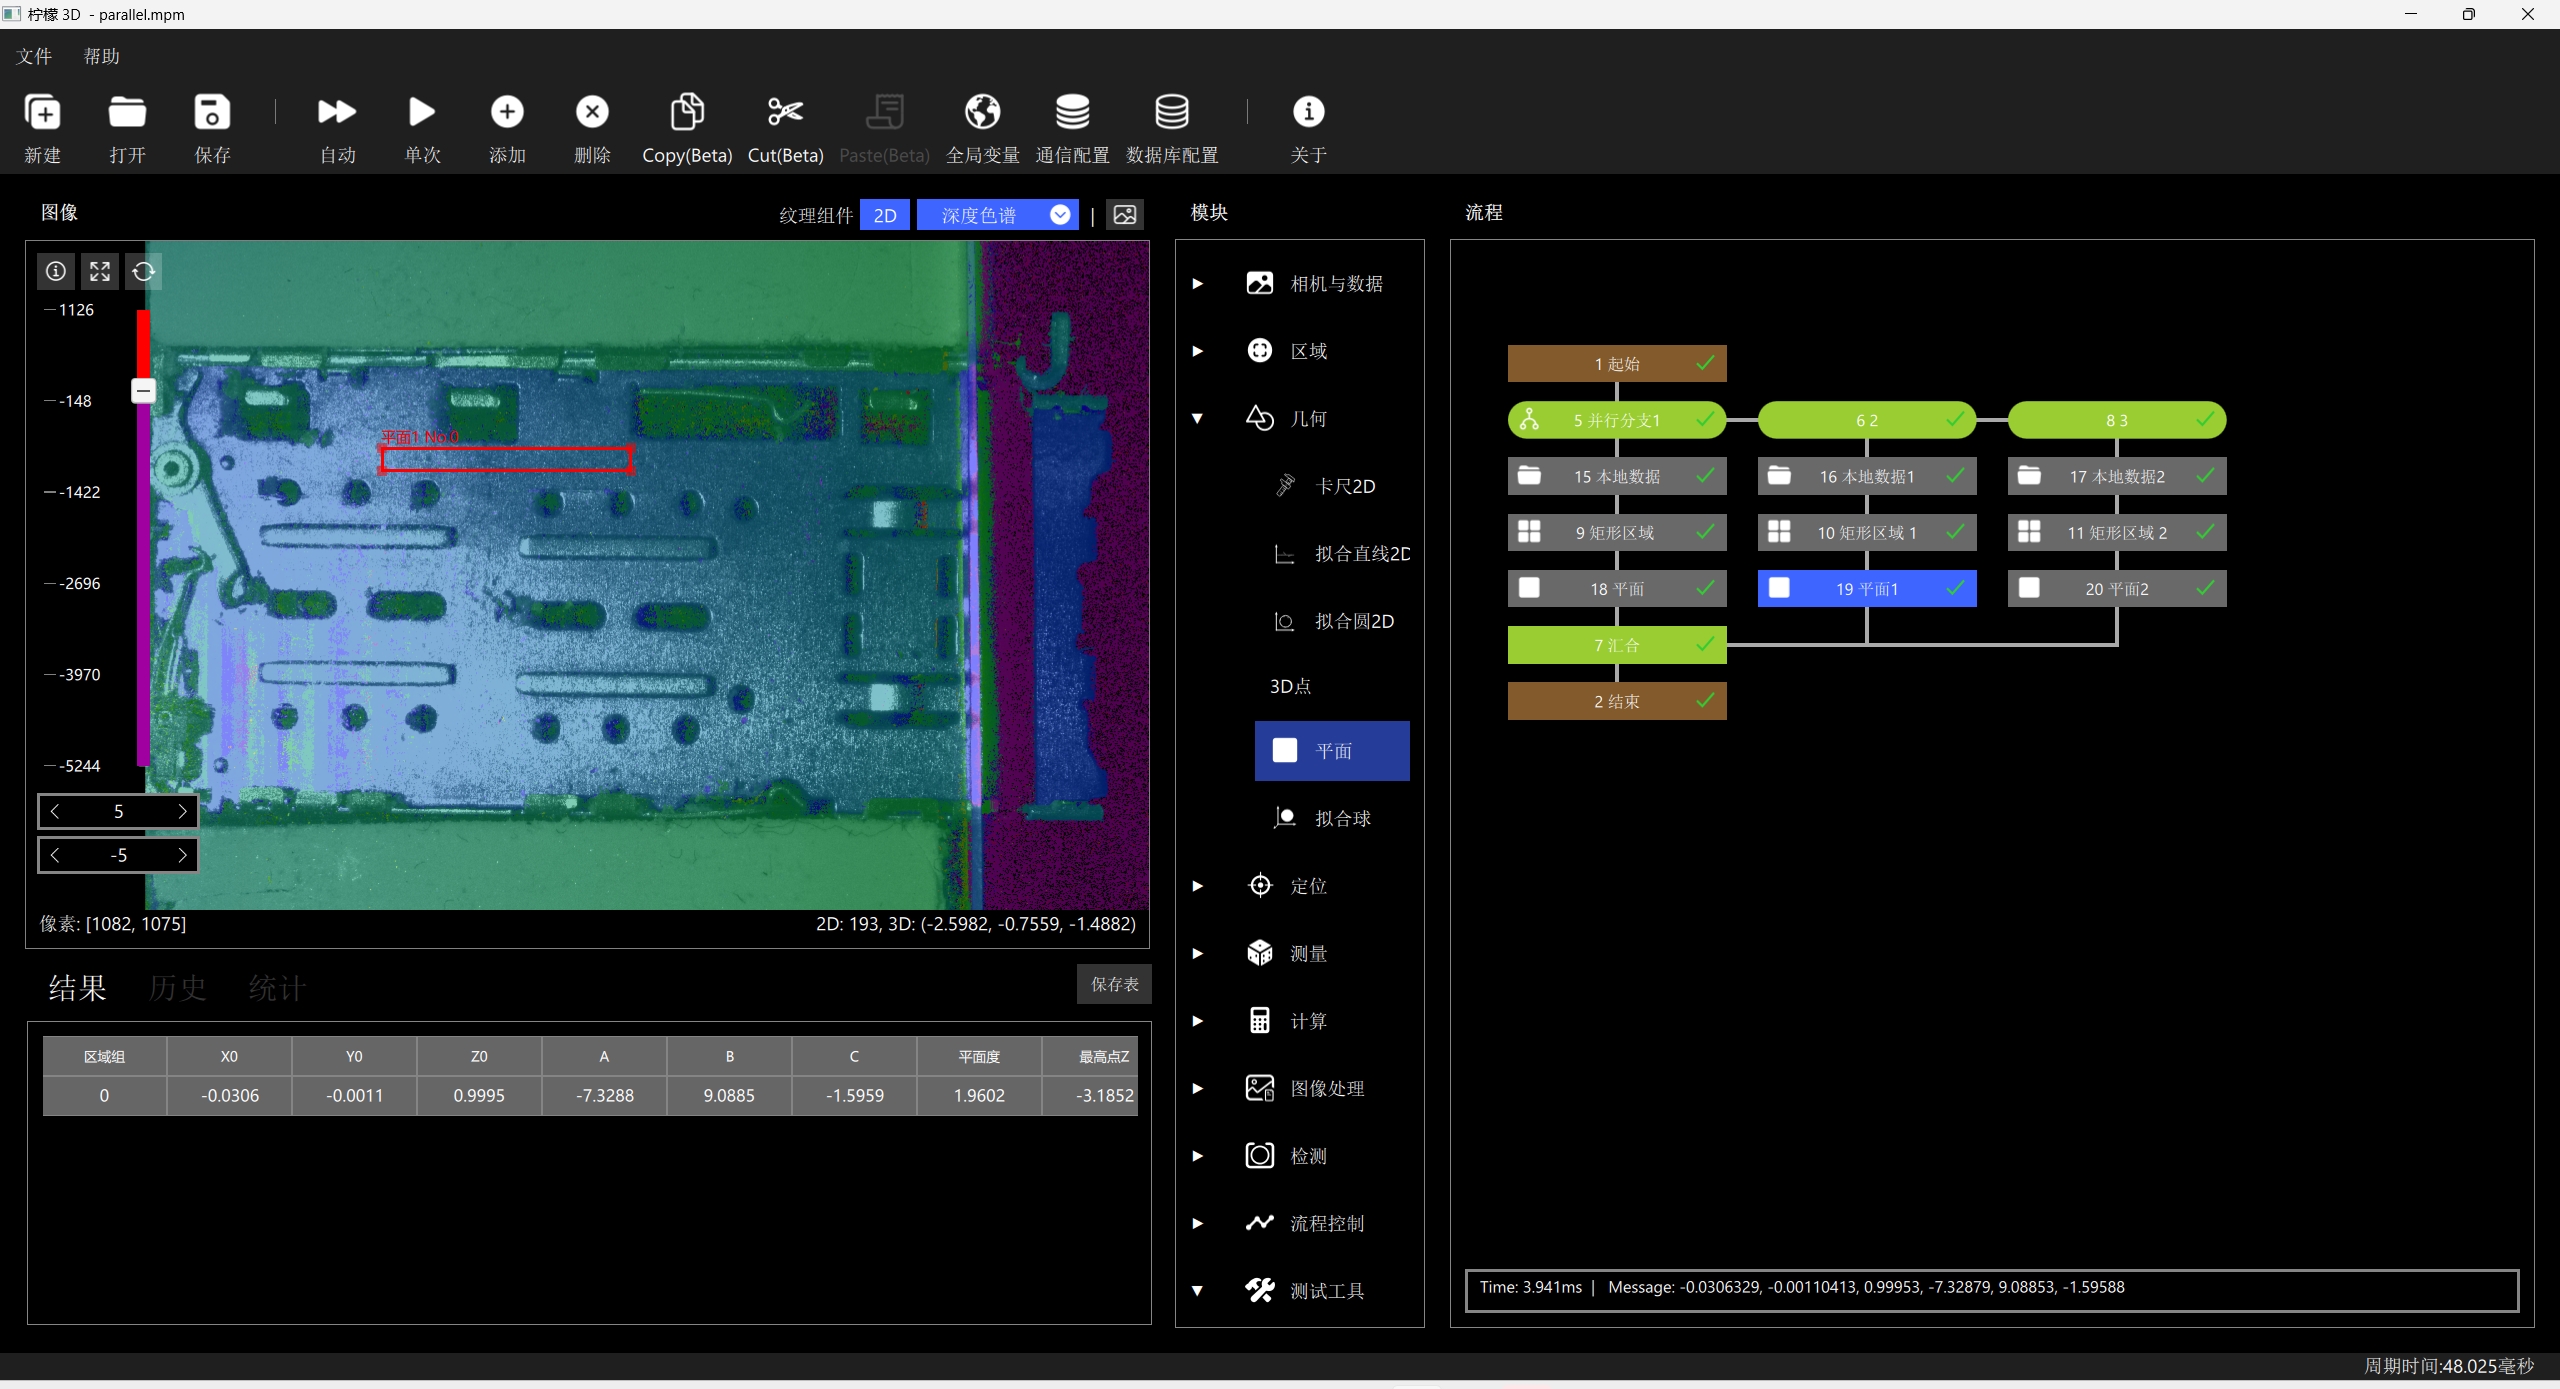Select 拟合圆2D circle fitting module
The height and width of the screenshot is (1389, 2560).
[1332, 621]
